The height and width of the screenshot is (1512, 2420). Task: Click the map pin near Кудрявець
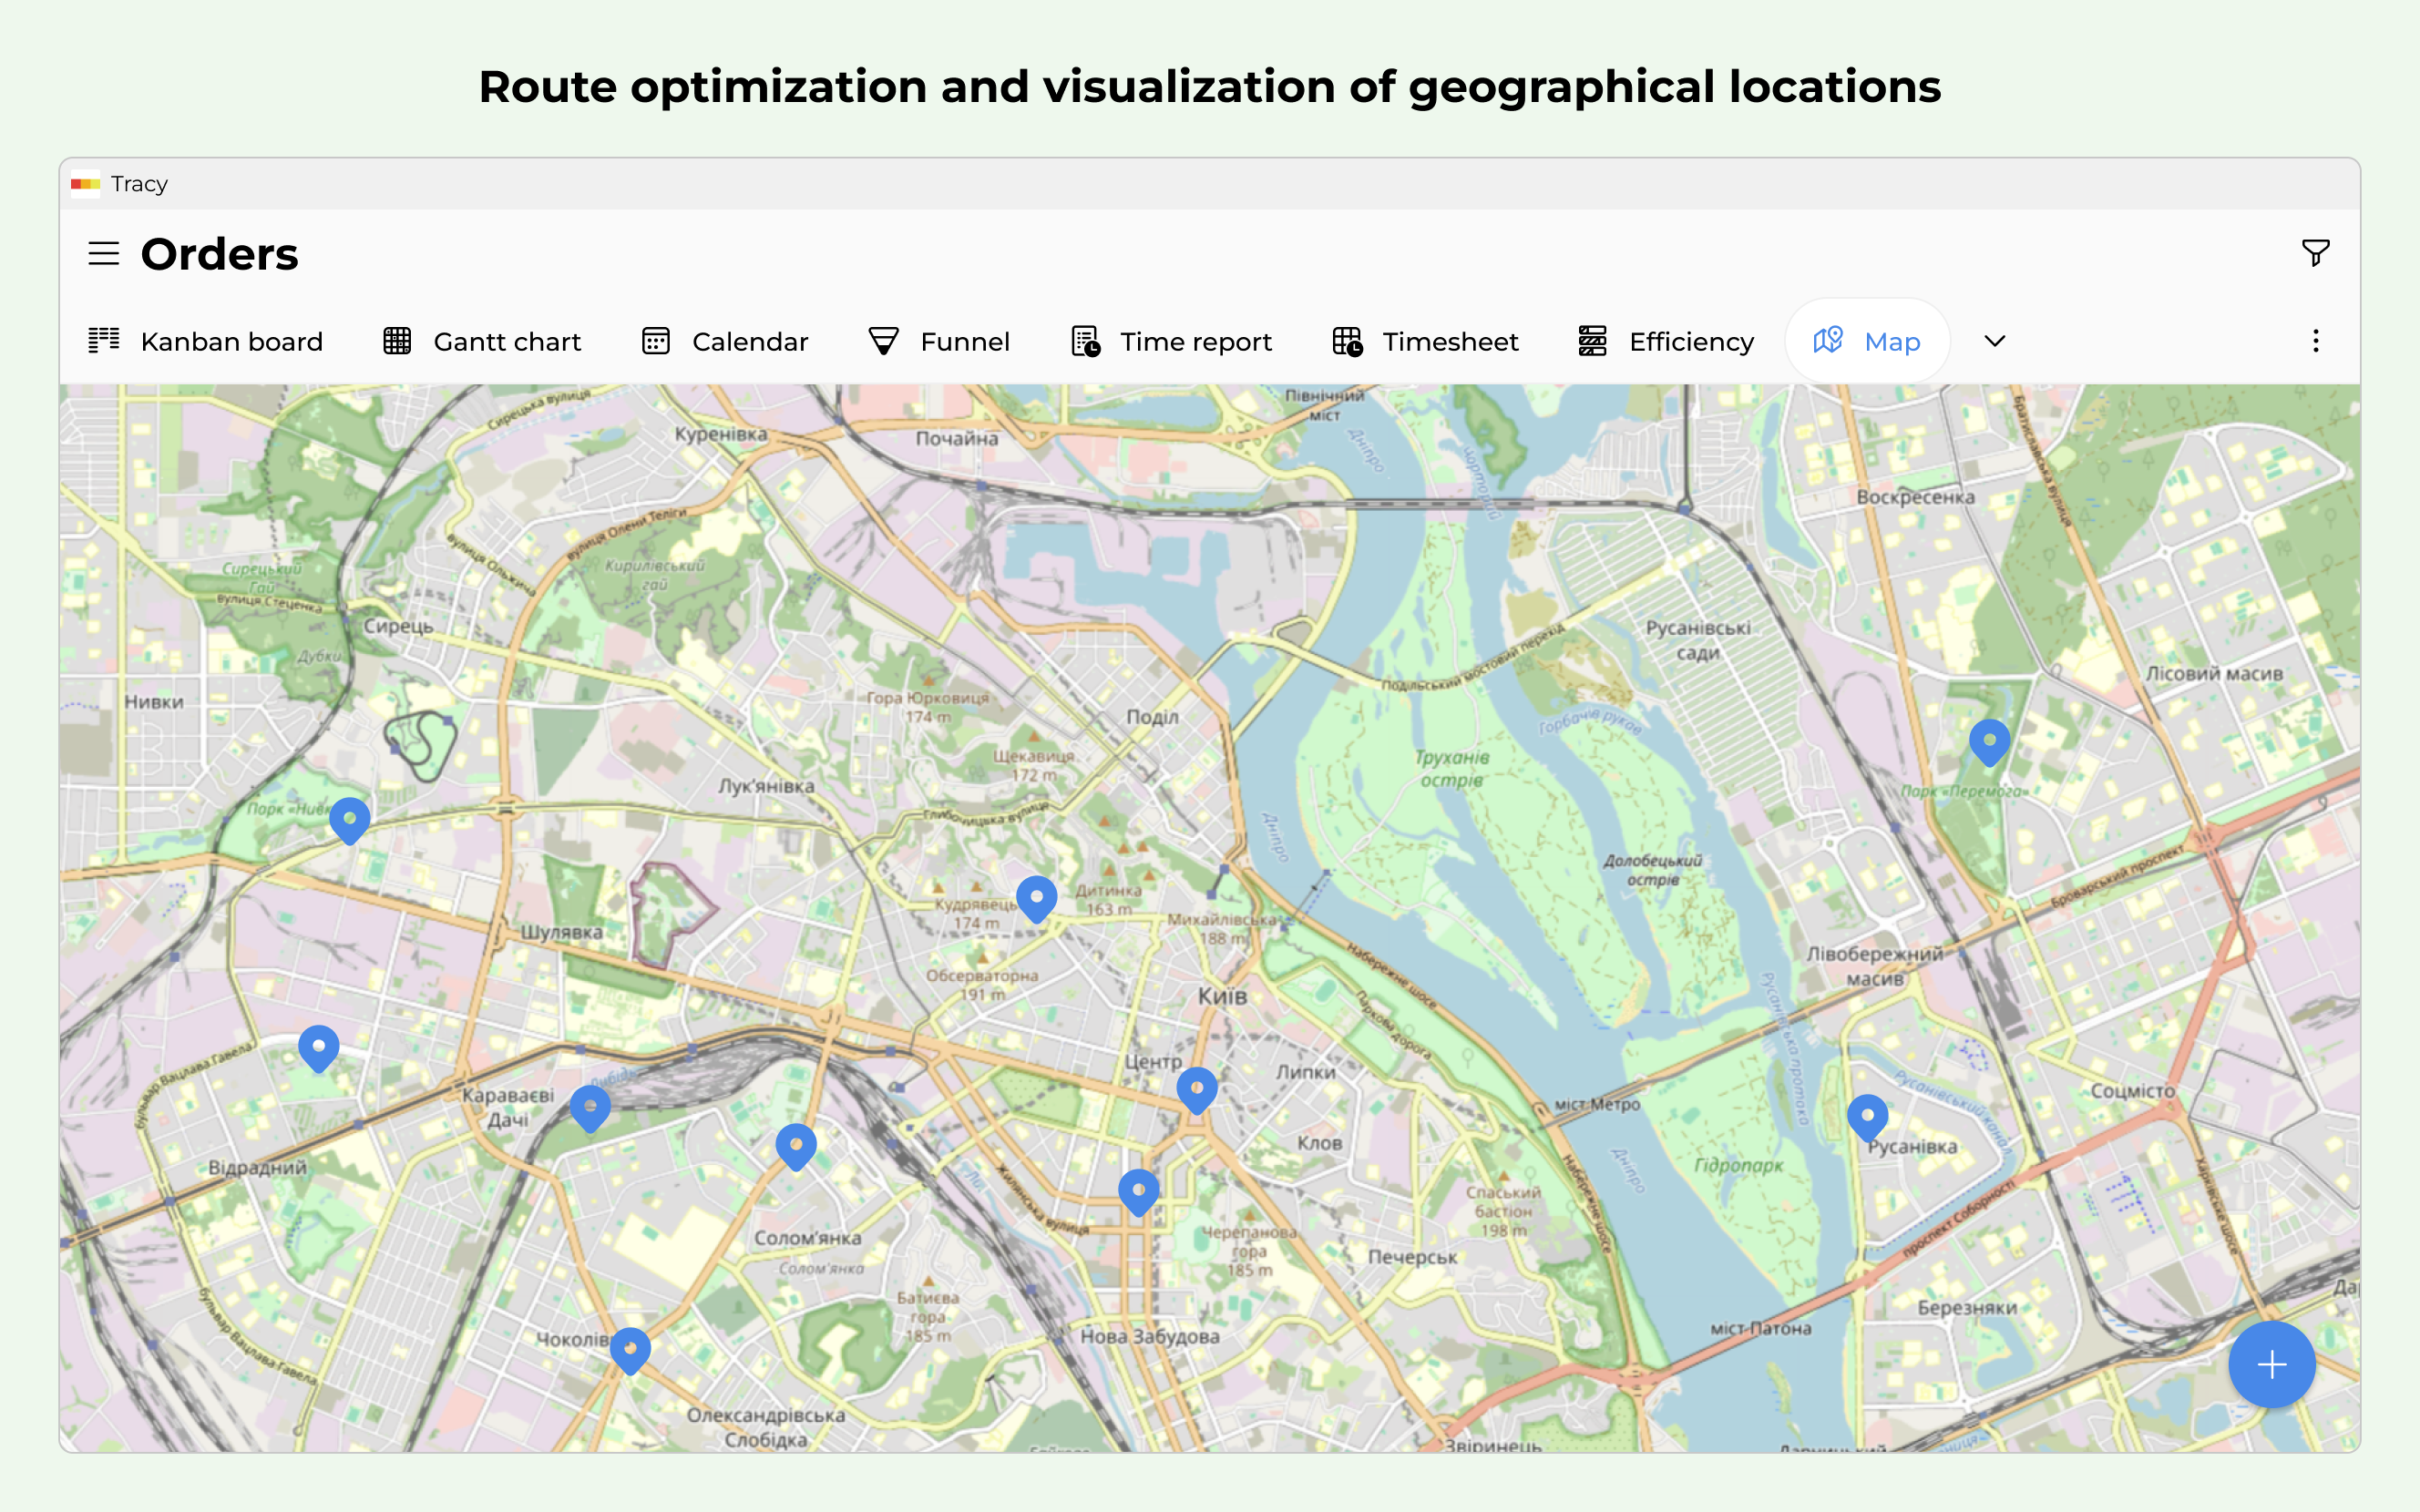point(1036,897)
